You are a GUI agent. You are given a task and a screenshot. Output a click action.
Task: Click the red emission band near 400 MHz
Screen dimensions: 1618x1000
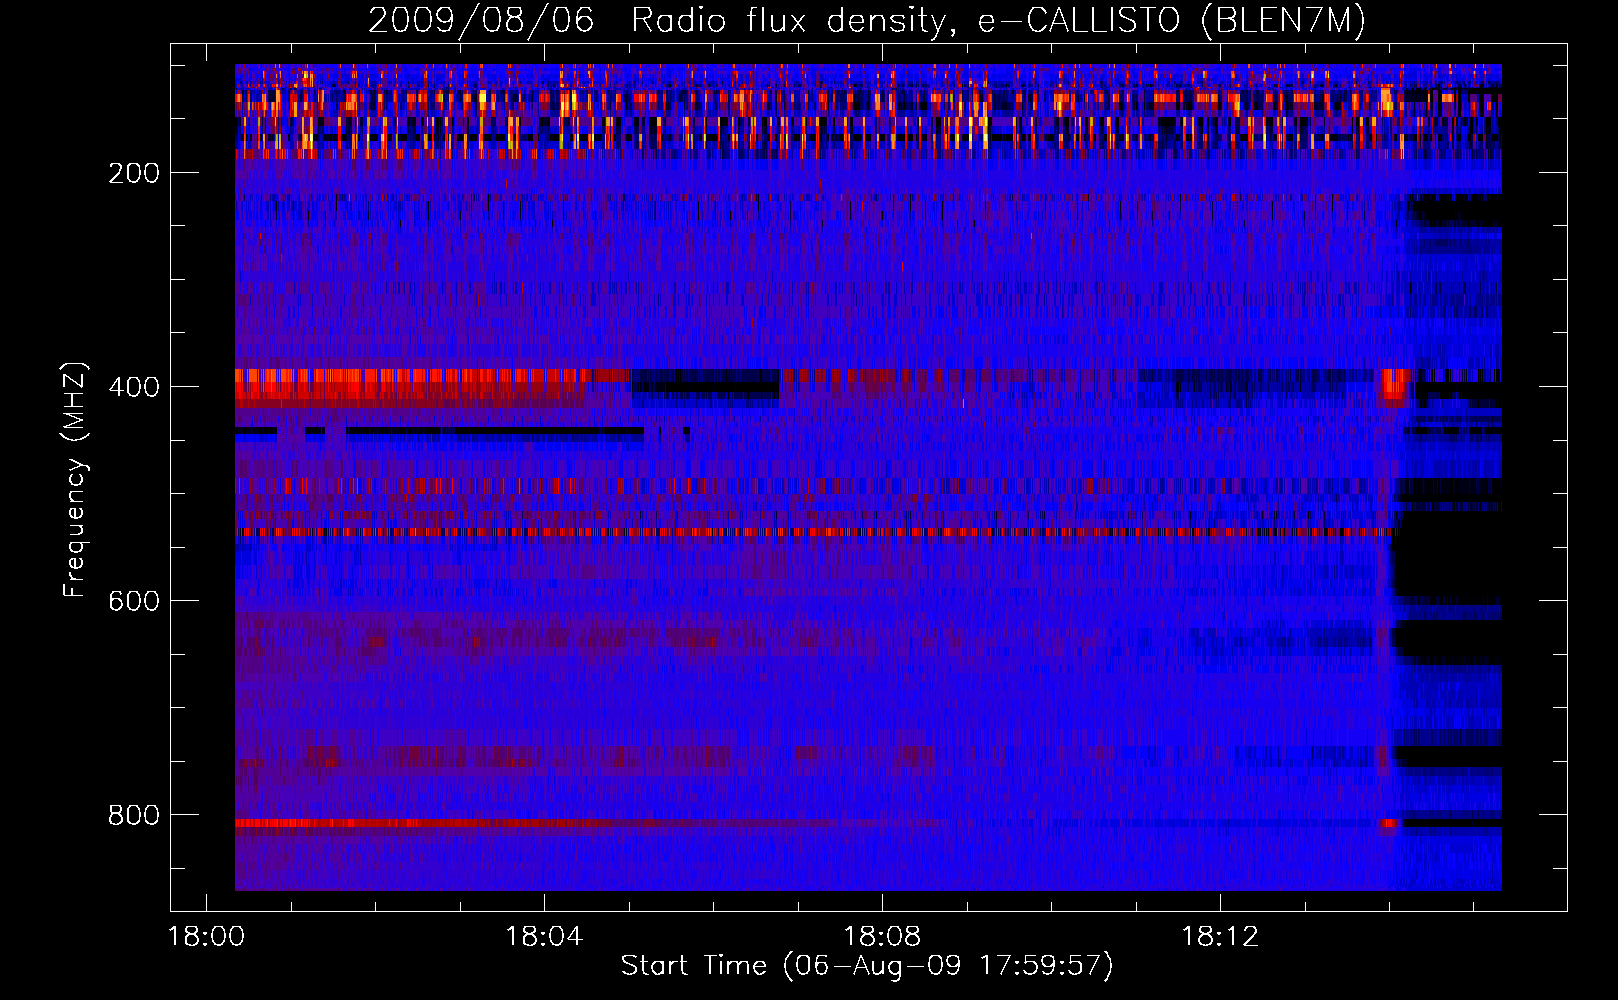pyautogui.click(x=433, y=387)
